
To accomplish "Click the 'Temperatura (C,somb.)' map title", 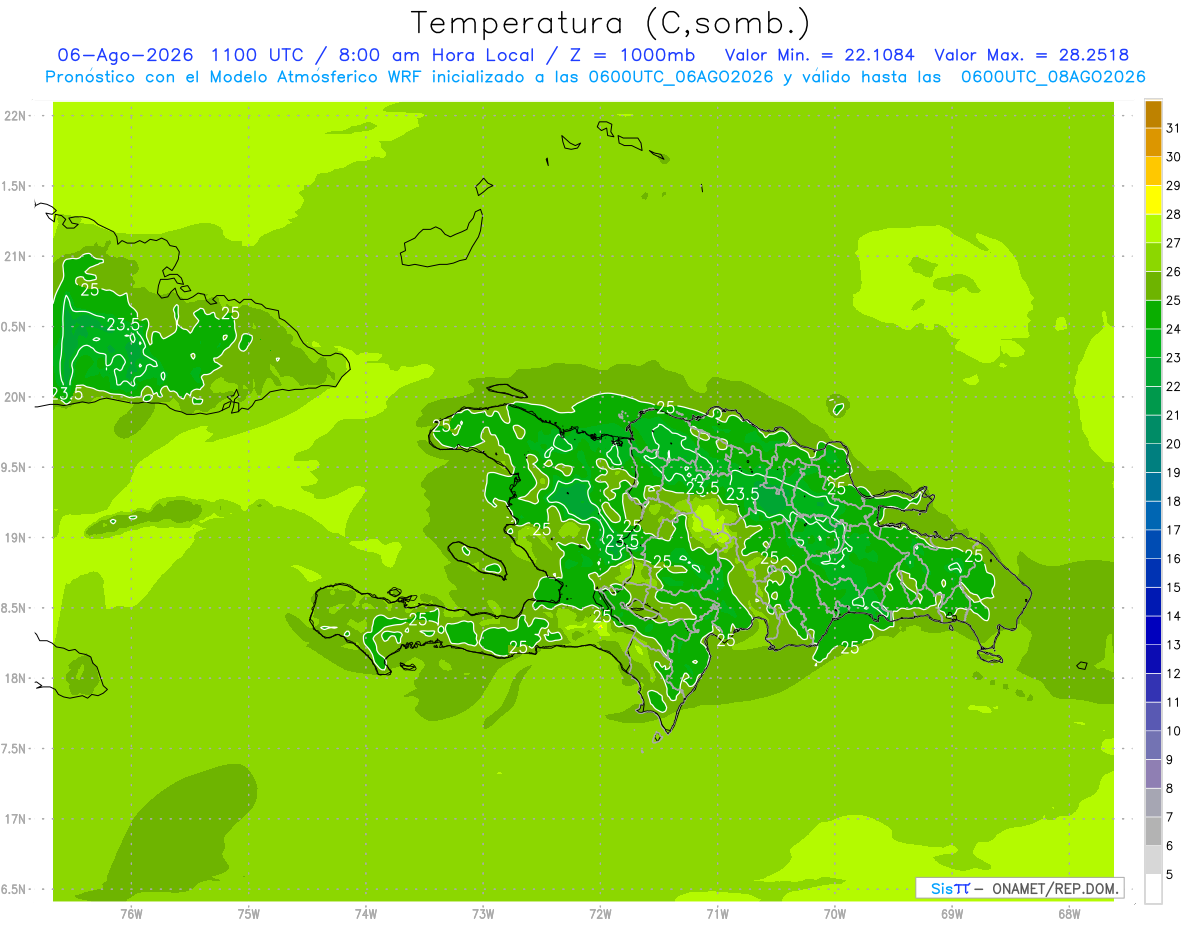I will pyautogui.click(x=610, y=24).
